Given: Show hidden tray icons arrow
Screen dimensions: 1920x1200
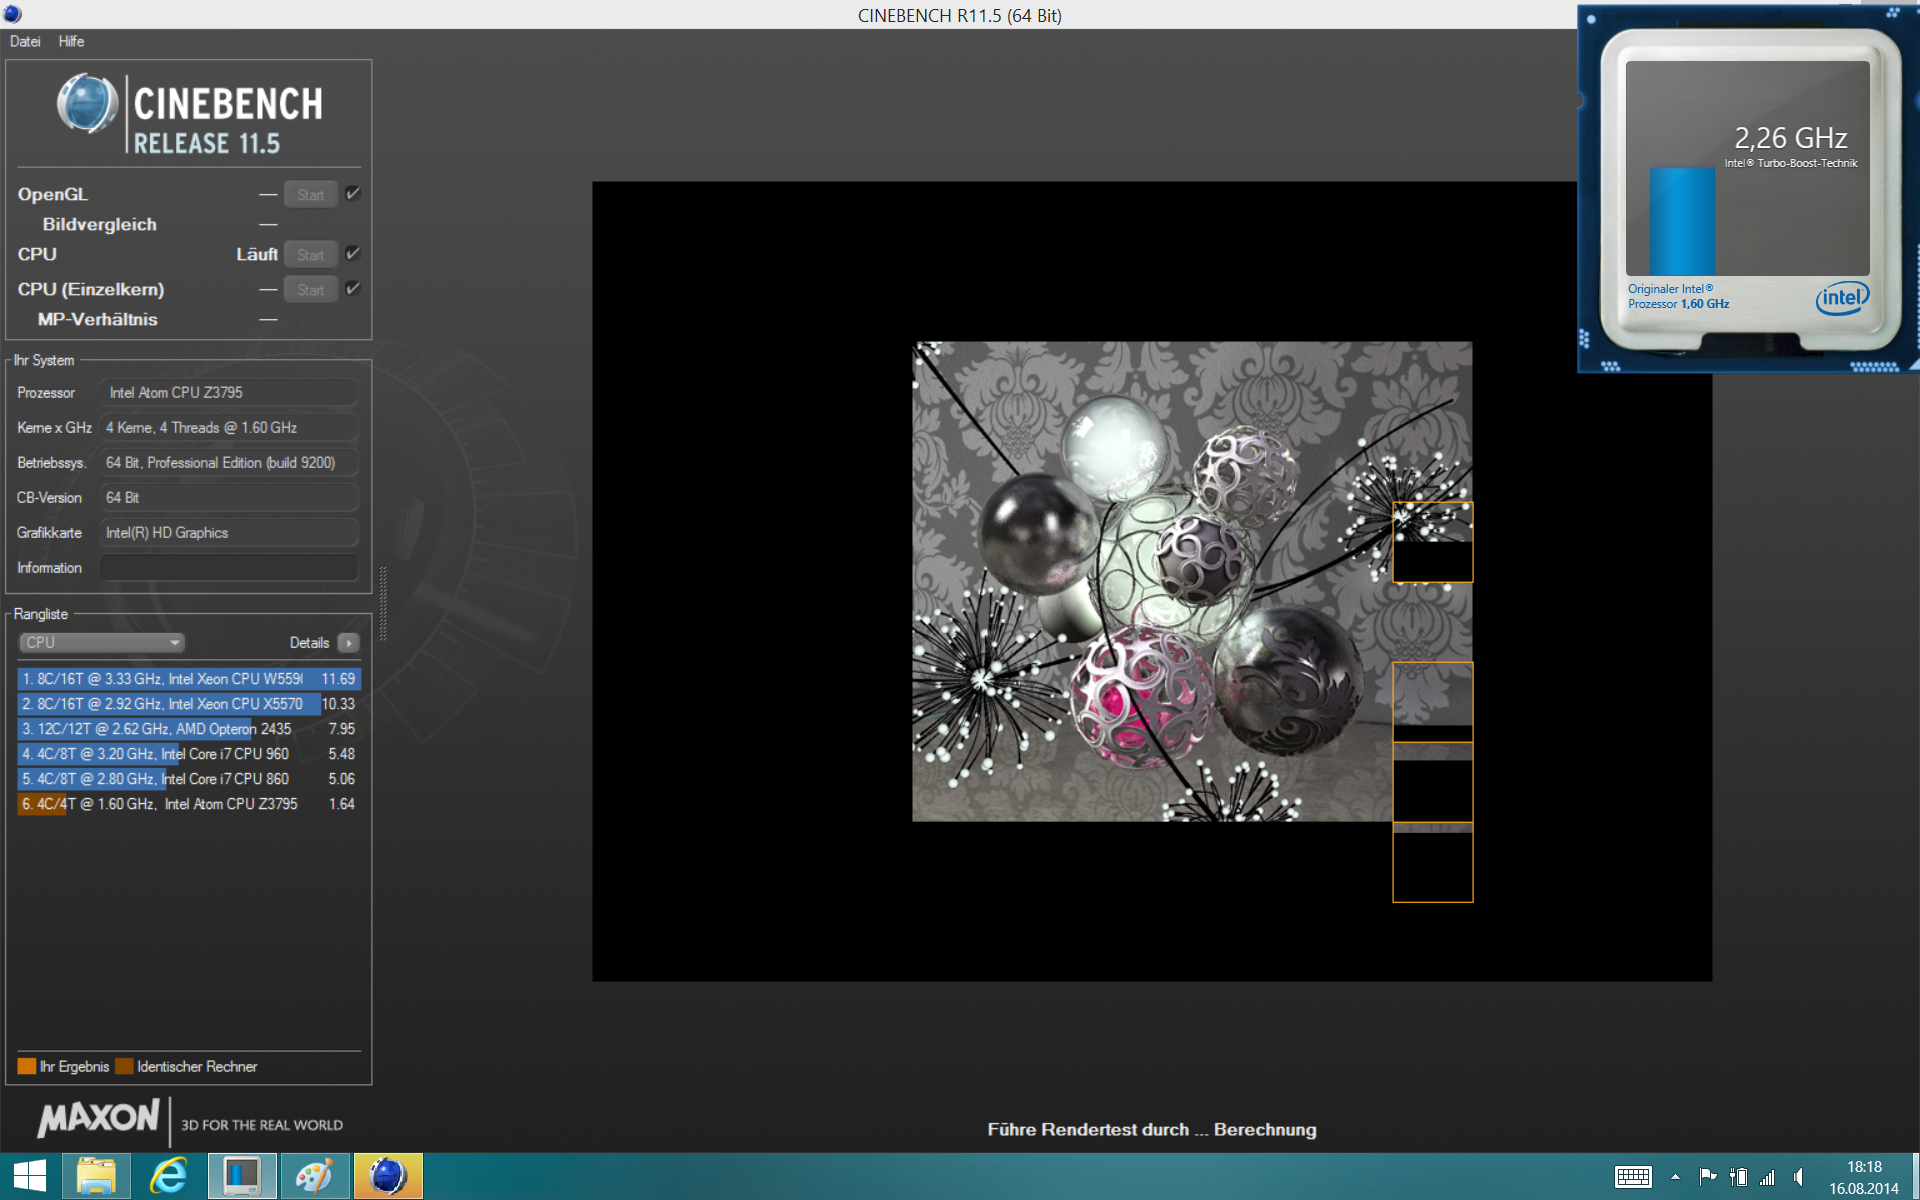Looking at the screenshot, I should click(x=1675, y=1177).
